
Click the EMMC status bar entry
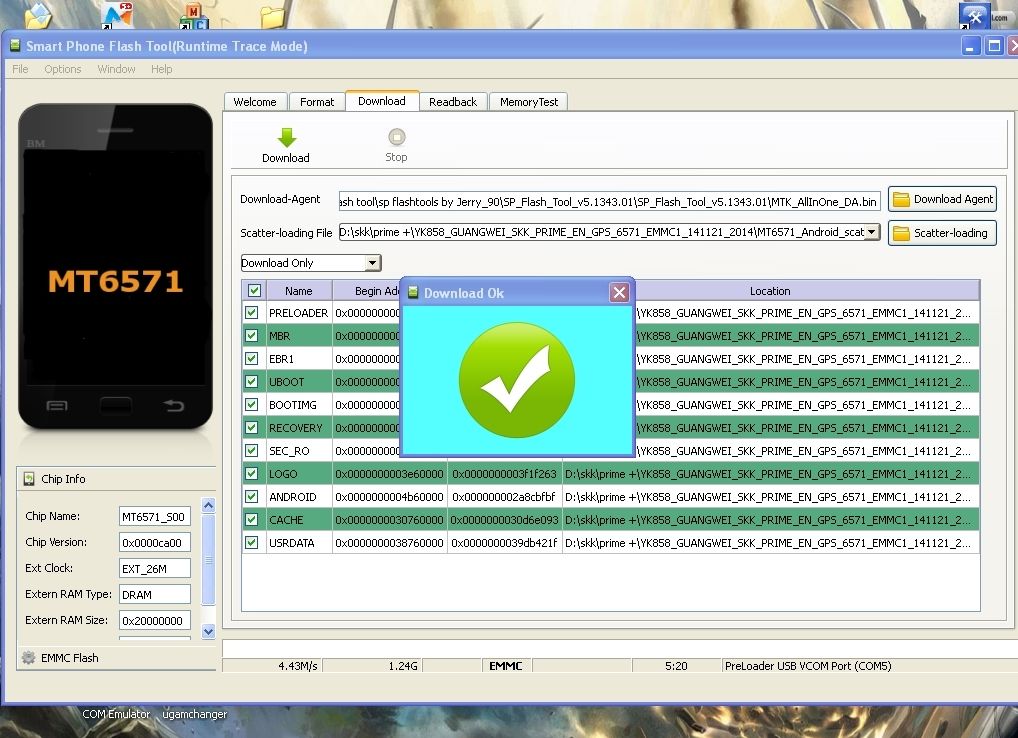(506, 666)
